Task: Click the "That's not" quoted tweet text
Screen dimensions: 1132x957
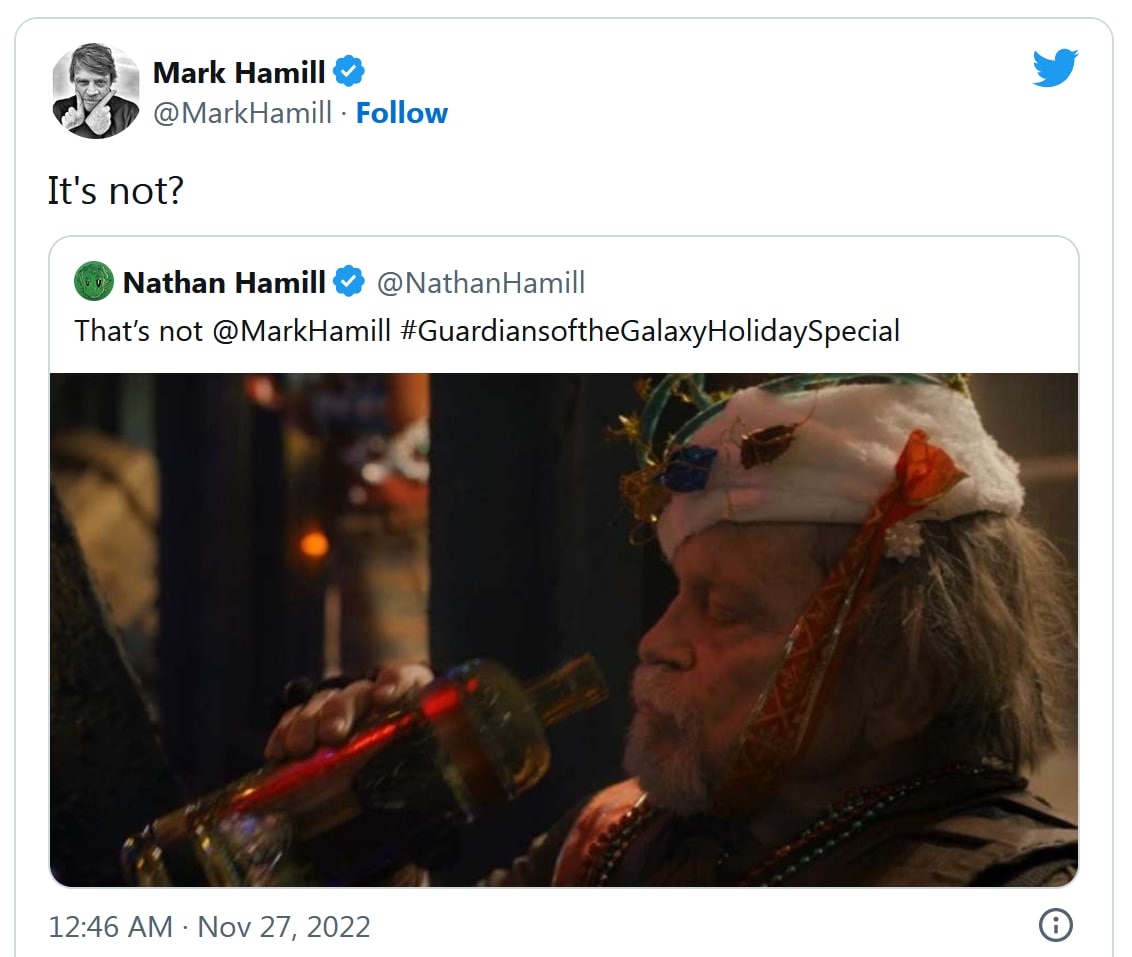Action: click(x=139, y=331)
